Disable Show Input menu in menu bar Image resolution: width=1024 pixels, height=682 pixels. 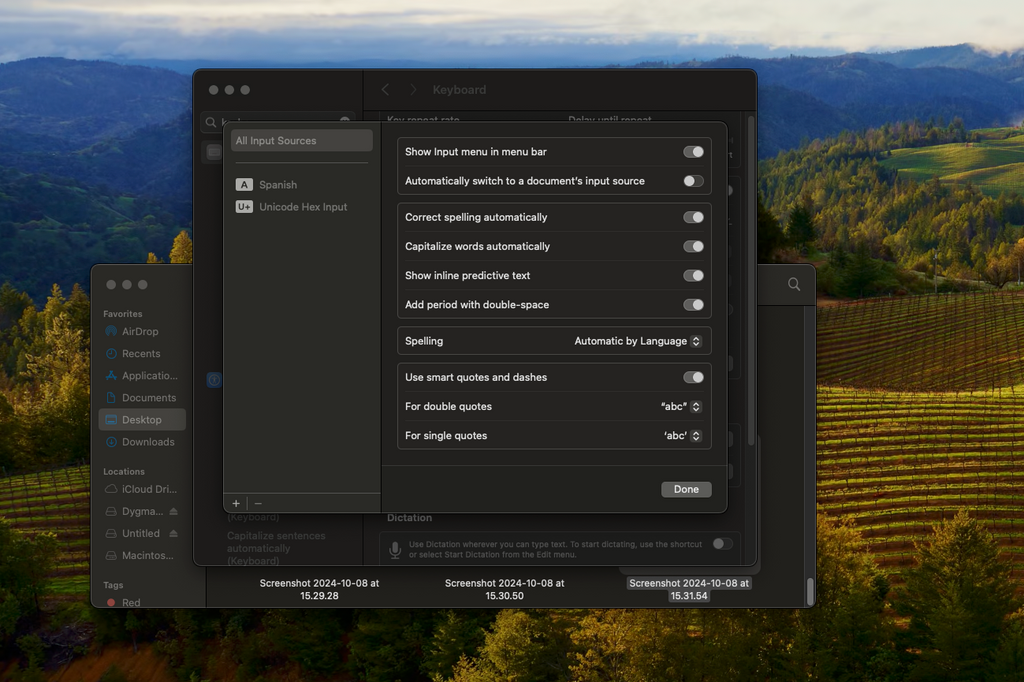point(693,152)
